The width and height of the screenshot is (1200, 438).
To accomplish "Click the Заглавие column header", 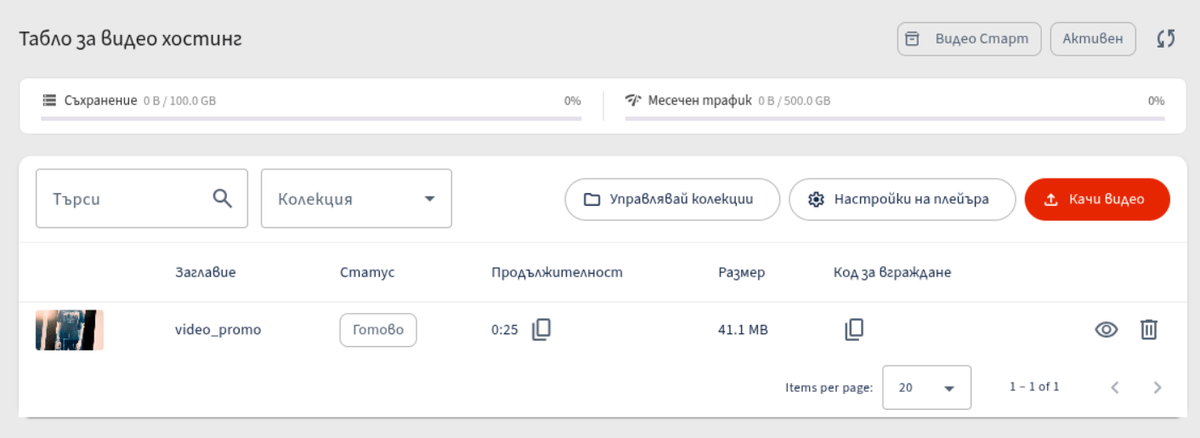I will click(x=206, y=272).
